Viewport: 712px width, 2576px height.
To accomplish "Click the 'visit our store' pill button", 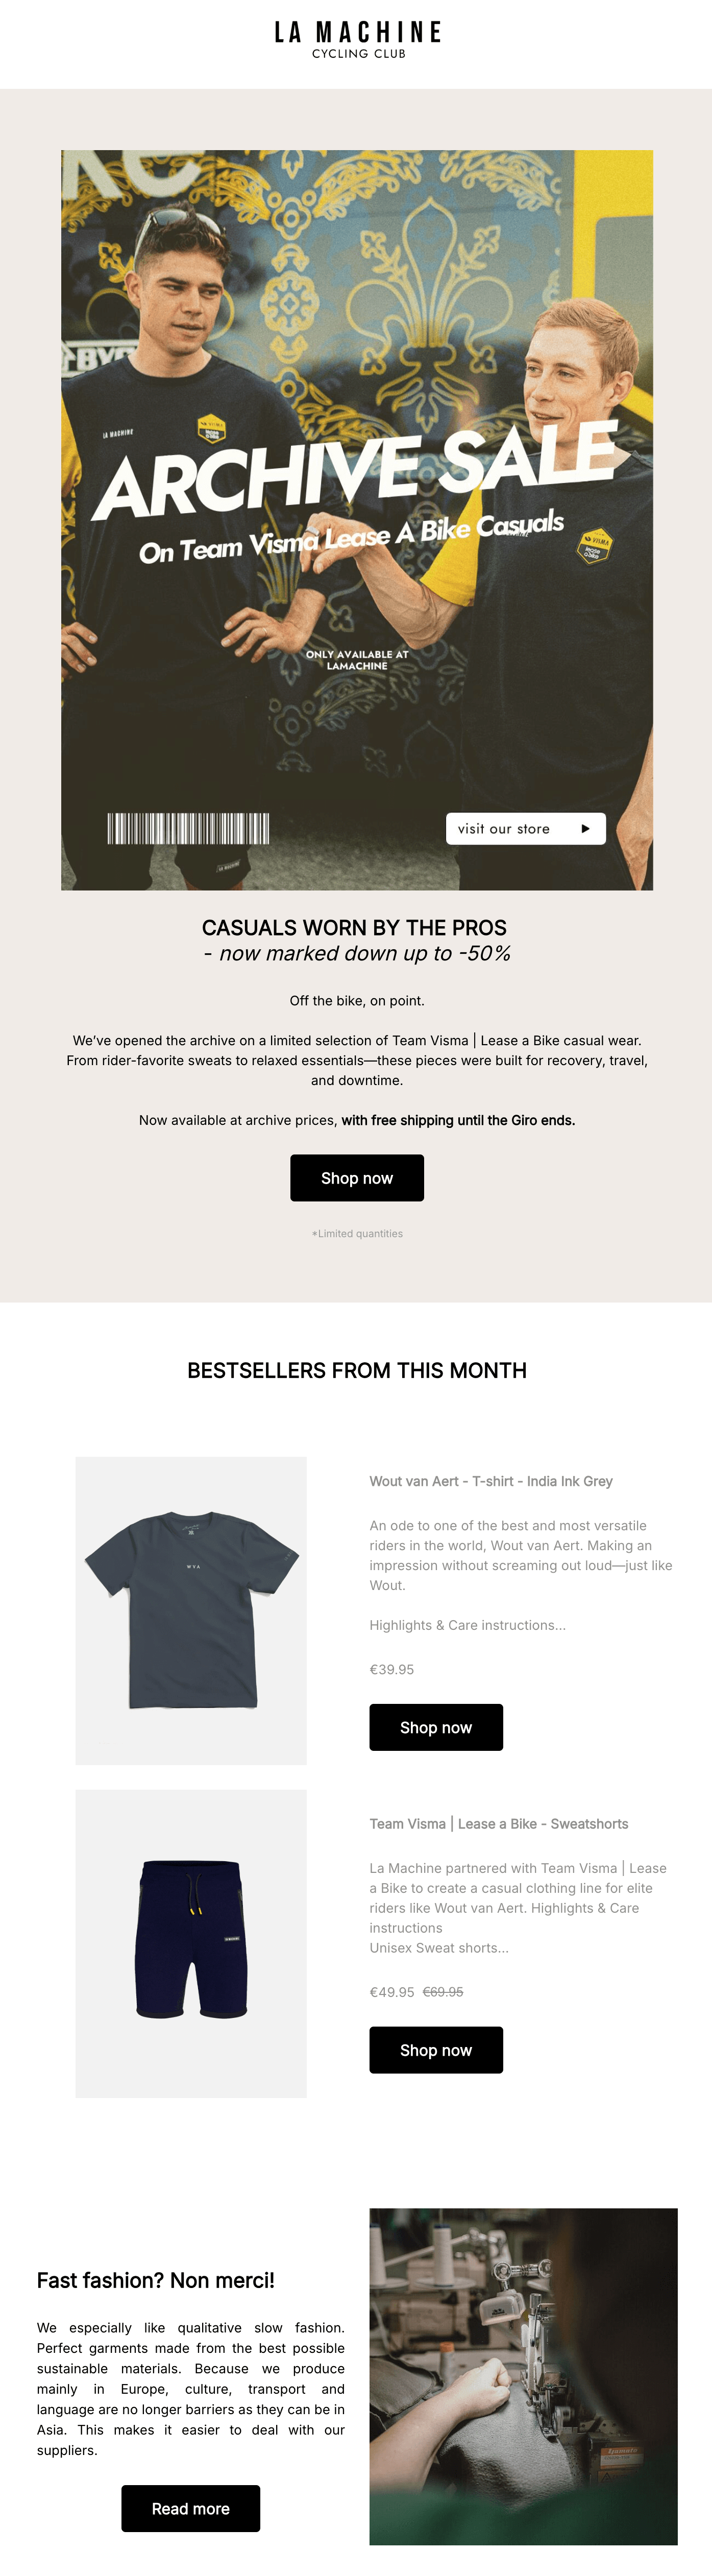I will pyautogui.click(x=510, y=828).
